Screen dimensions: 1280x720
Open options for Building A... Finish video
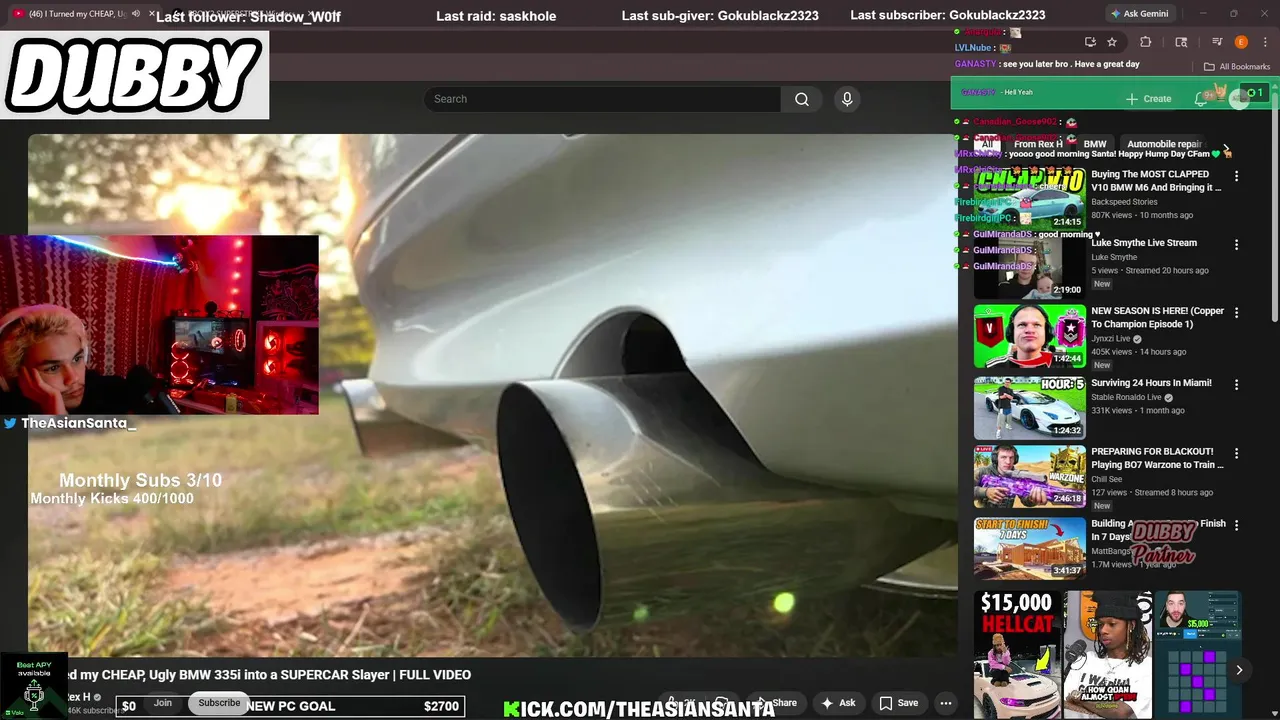coord(1236,524)
